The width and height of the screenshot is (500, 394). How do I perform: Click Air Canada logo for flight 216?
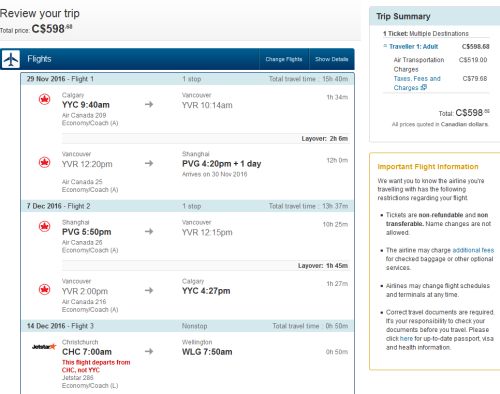click(44, 289)
